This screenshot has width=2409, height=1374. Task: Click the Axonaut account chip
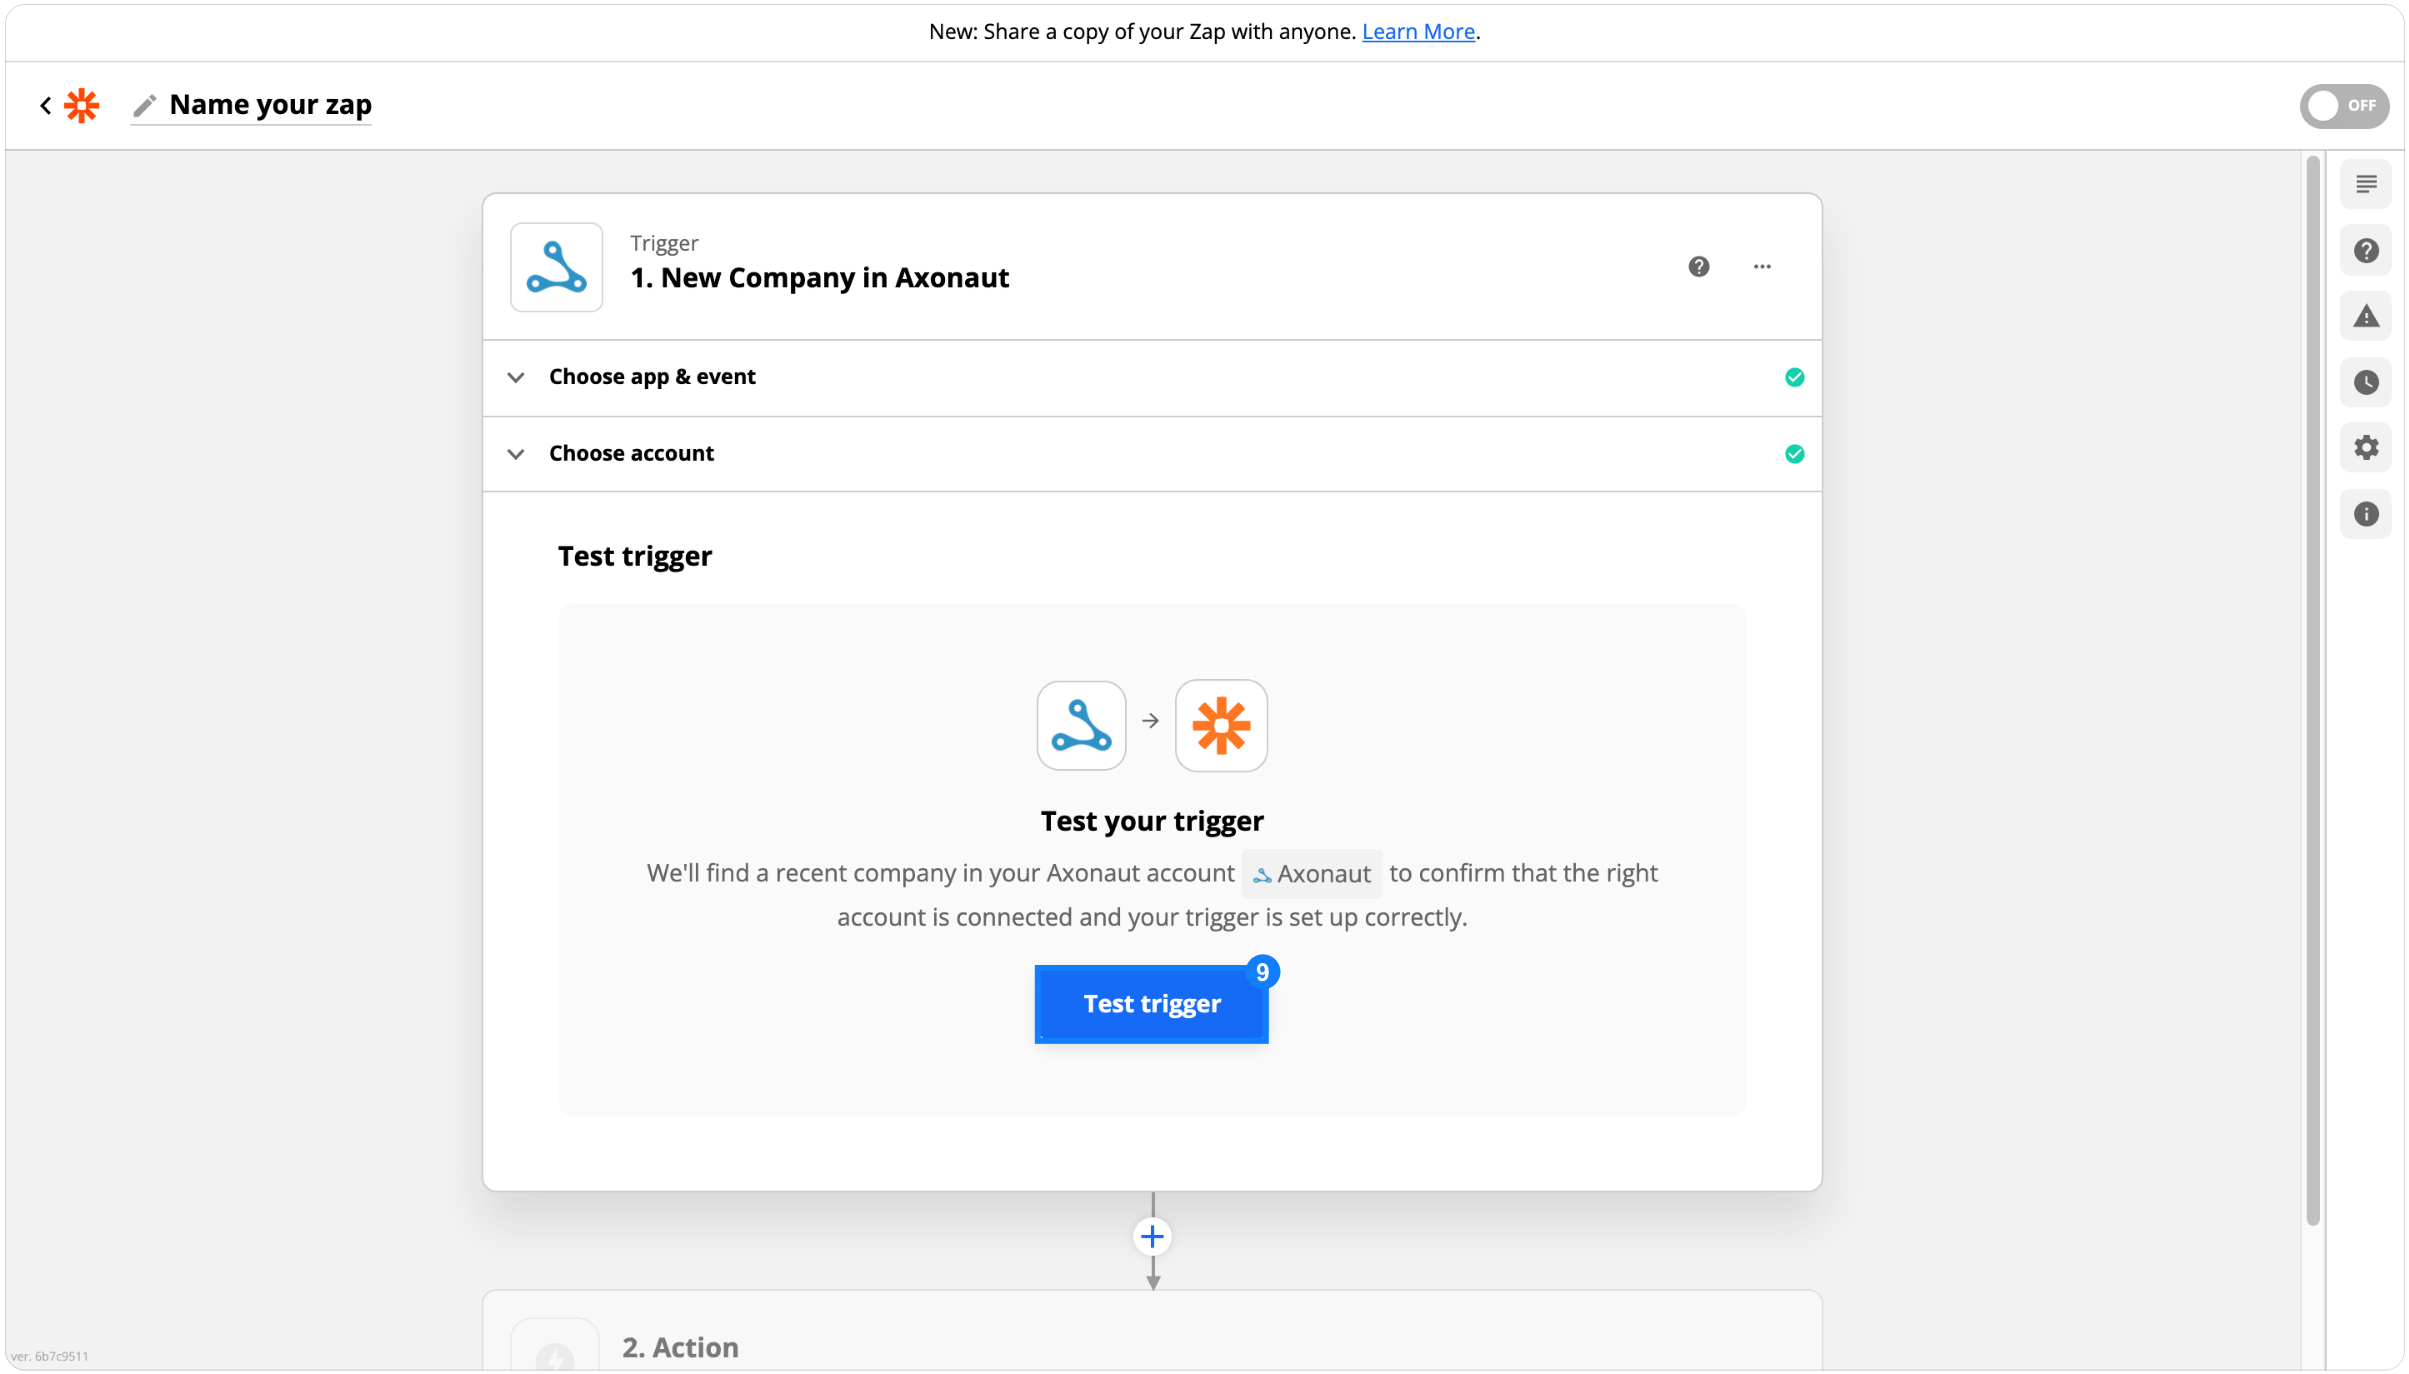(1312, 873)
